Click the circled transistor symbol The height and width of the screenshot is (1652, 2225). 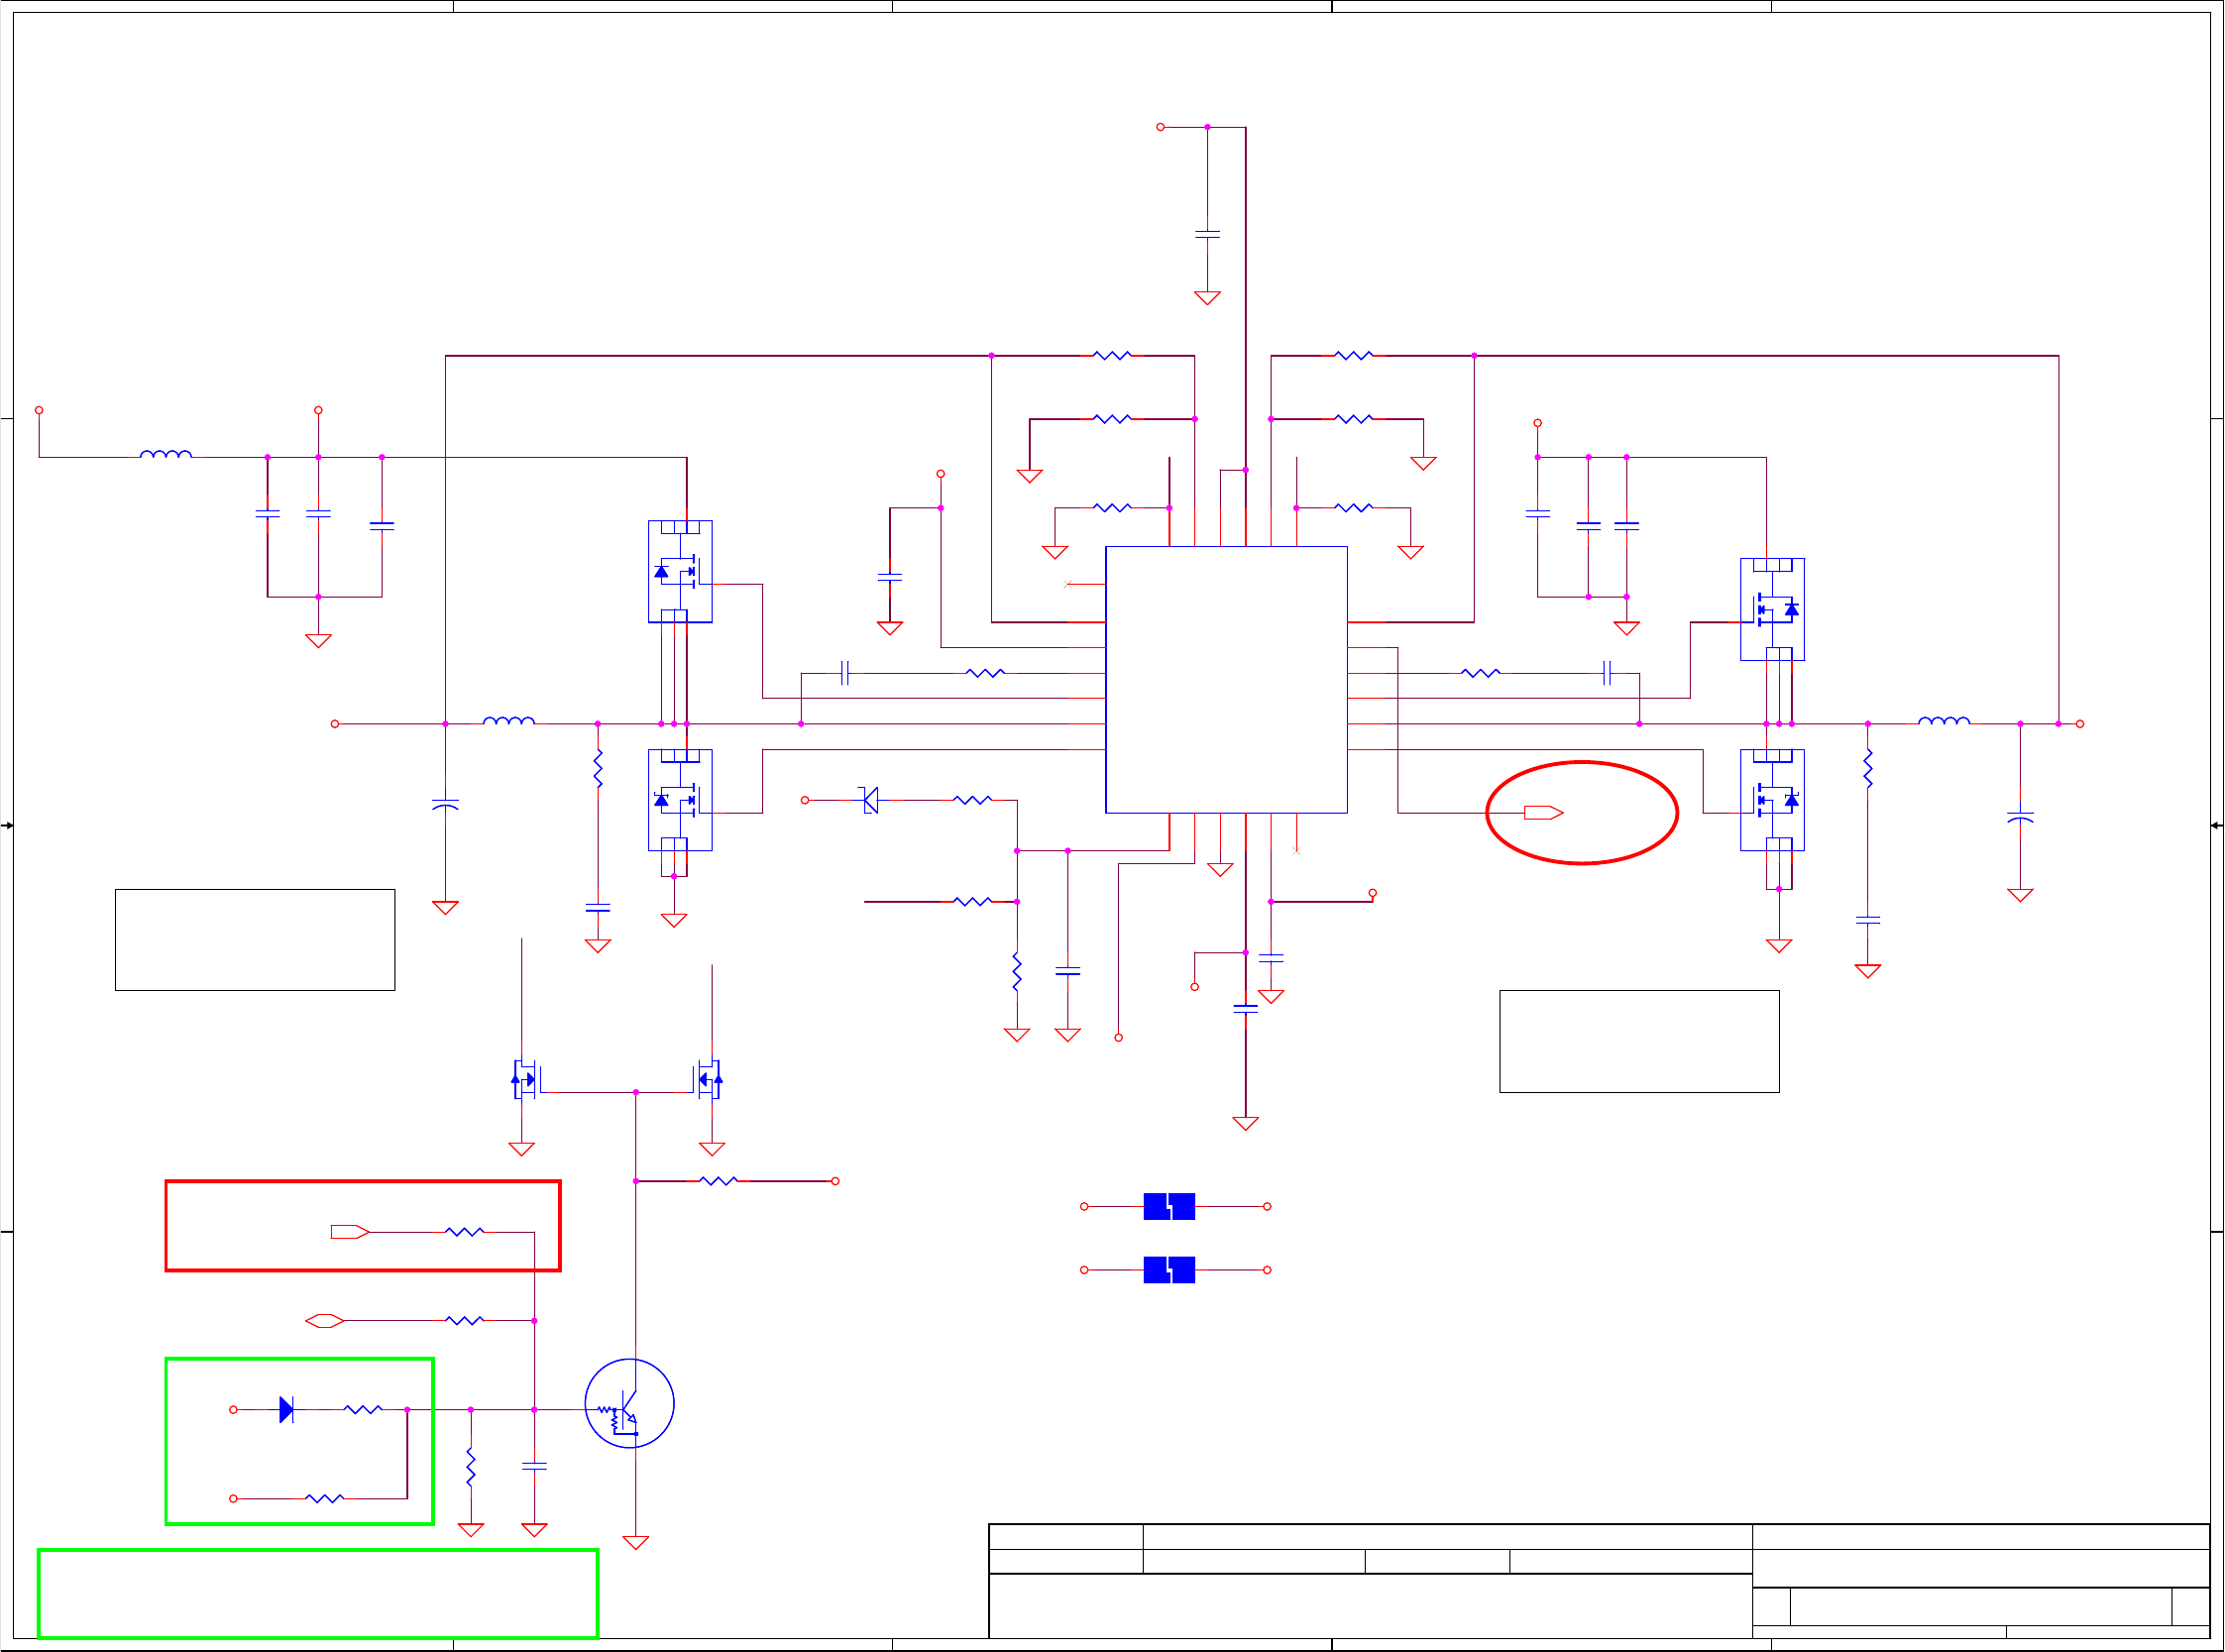(629, 1403)
